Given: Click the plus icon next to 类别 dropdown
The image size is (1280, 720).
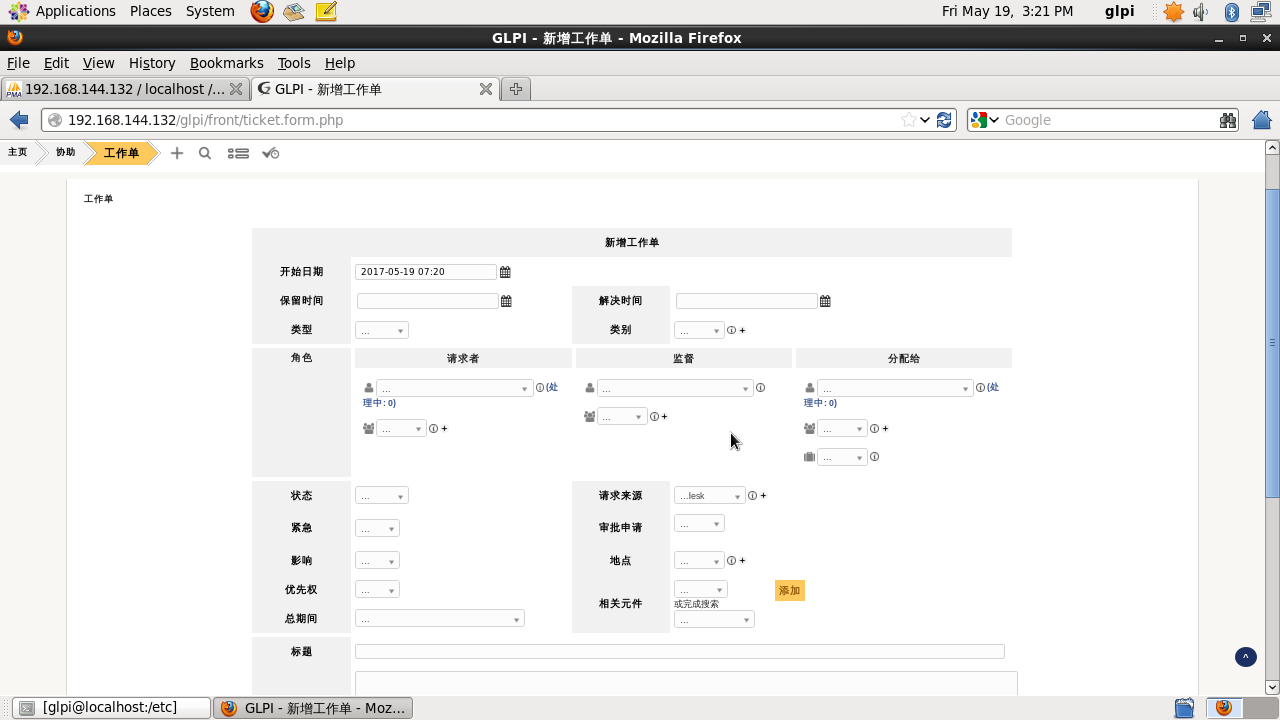Looking at the screenshot, I should [742, 330].
